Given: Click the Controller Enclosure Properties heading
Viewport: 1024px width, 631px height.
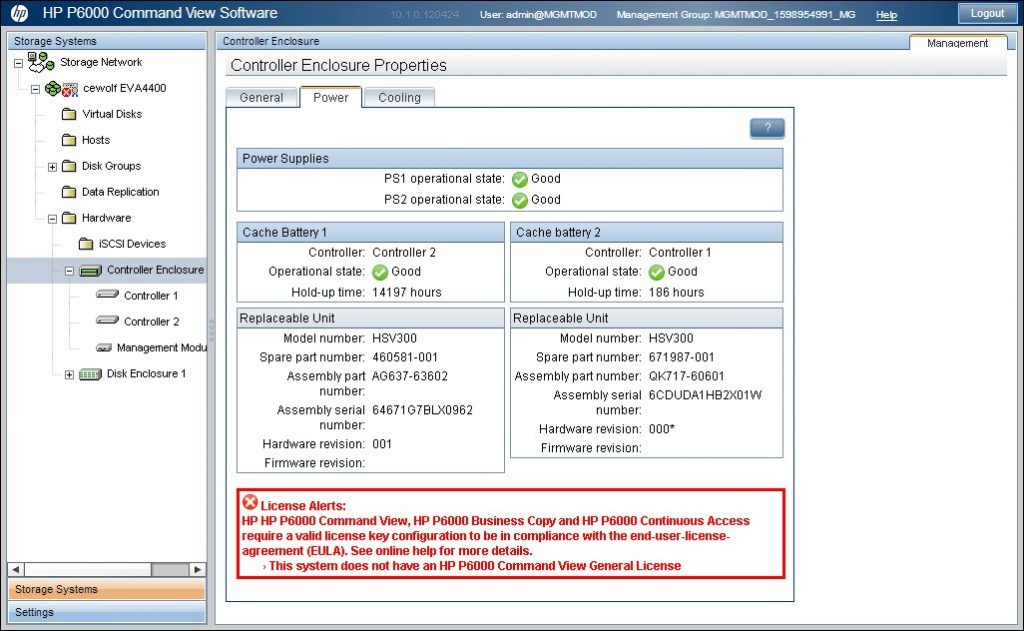Looking at the screenshot, I should [x=338, y=65].
